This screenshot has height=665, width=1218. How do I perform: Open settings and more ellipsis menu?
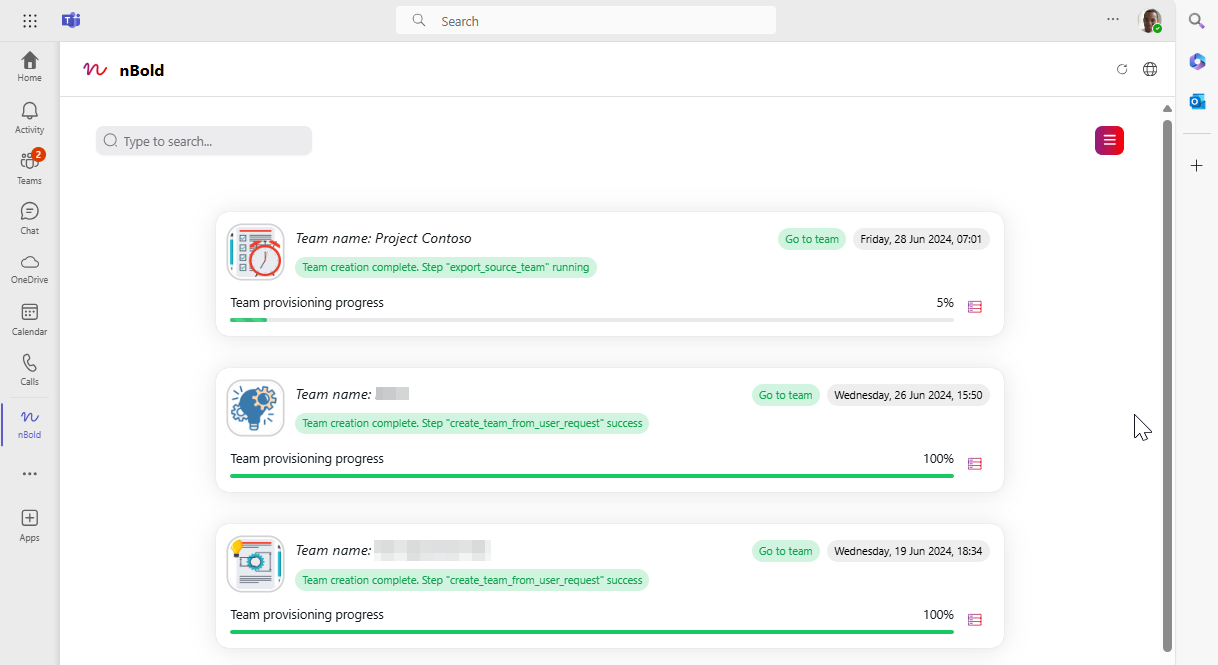pos(1113,19)
